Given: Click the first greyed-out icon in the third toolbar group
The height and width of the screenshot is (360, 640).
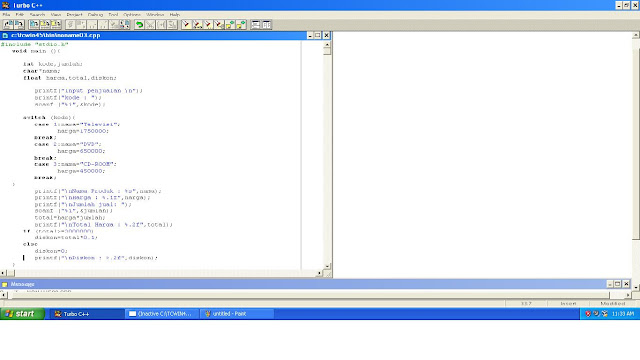Looking at the screenshot, I should [x=70, y=24].
